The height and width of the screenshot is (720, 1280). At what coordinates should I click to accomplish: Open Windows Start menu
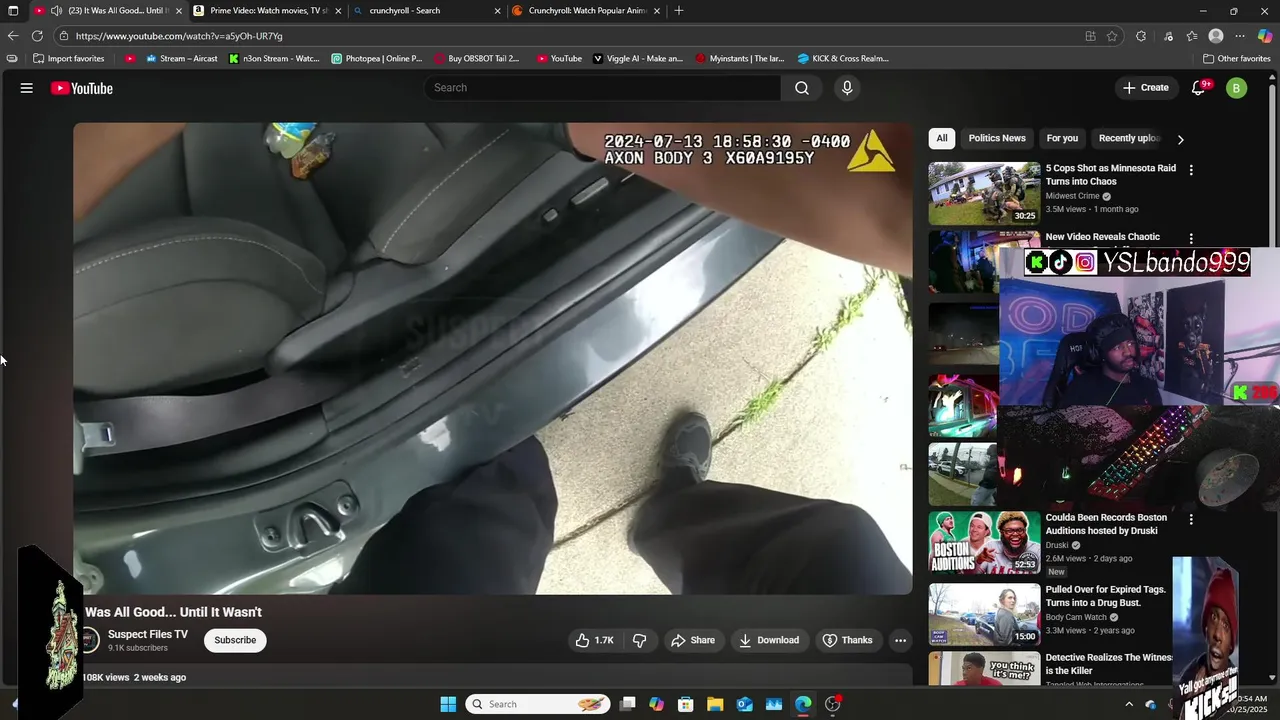tap(448, 704)
